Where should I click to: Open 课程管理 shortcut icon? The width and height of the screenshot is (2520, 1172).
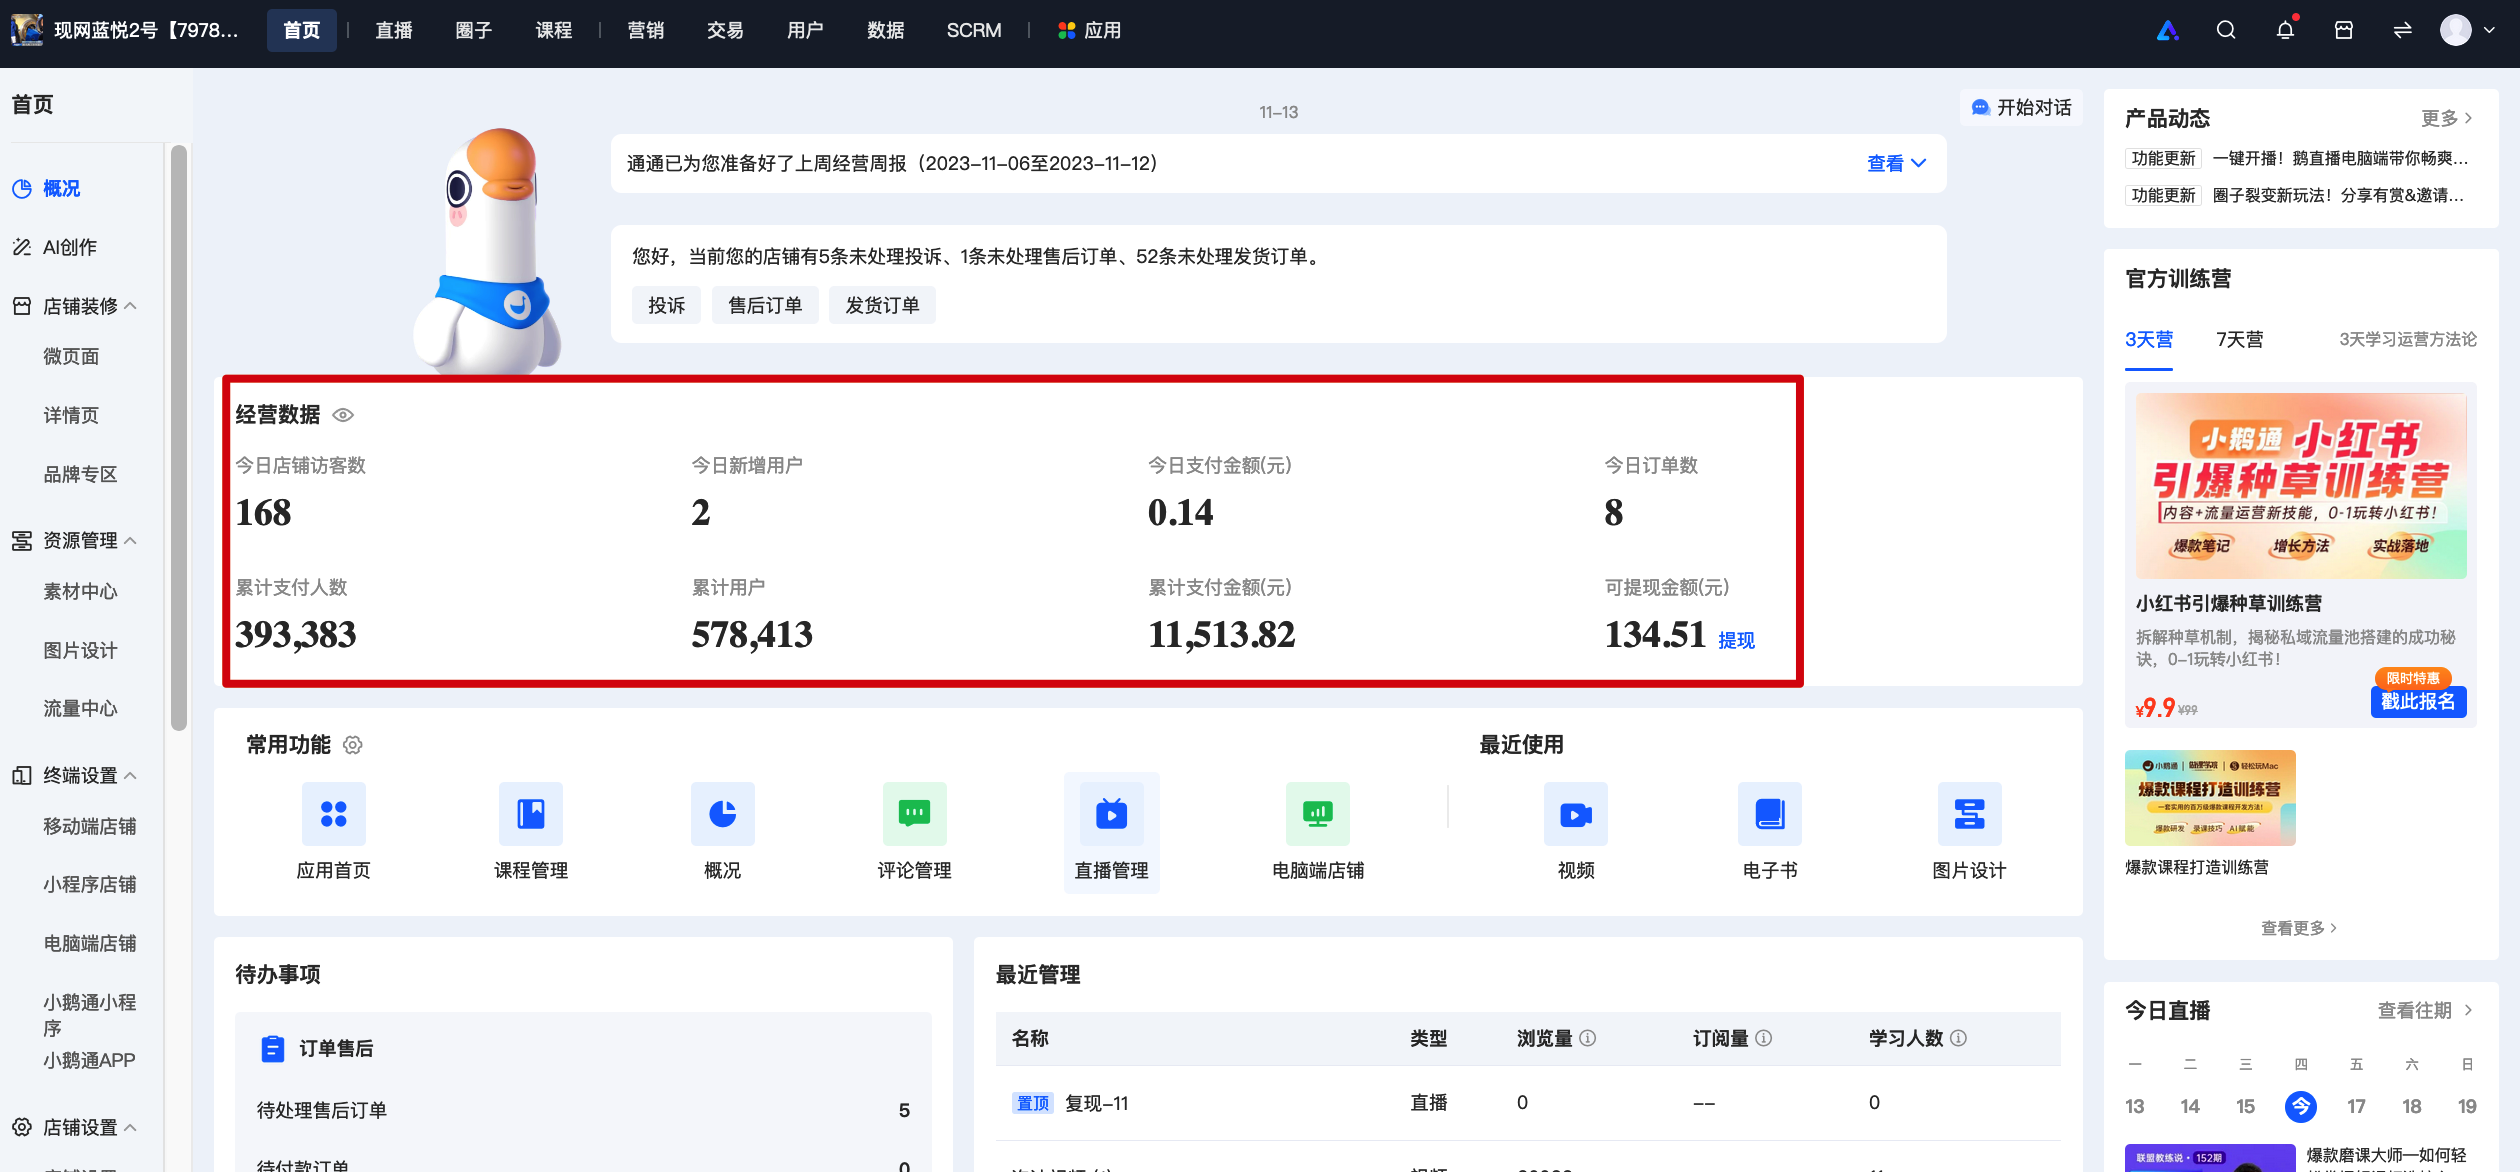[x=530, y=814]
